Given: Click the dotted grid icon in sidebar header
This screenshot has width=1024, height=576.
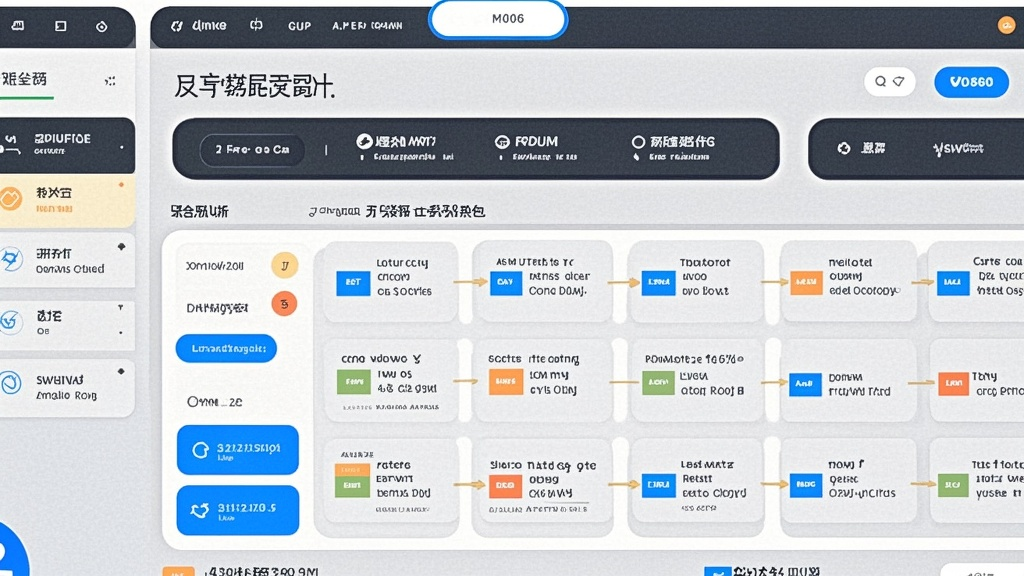Looking at the screenshot, I should tap(110, 81).
